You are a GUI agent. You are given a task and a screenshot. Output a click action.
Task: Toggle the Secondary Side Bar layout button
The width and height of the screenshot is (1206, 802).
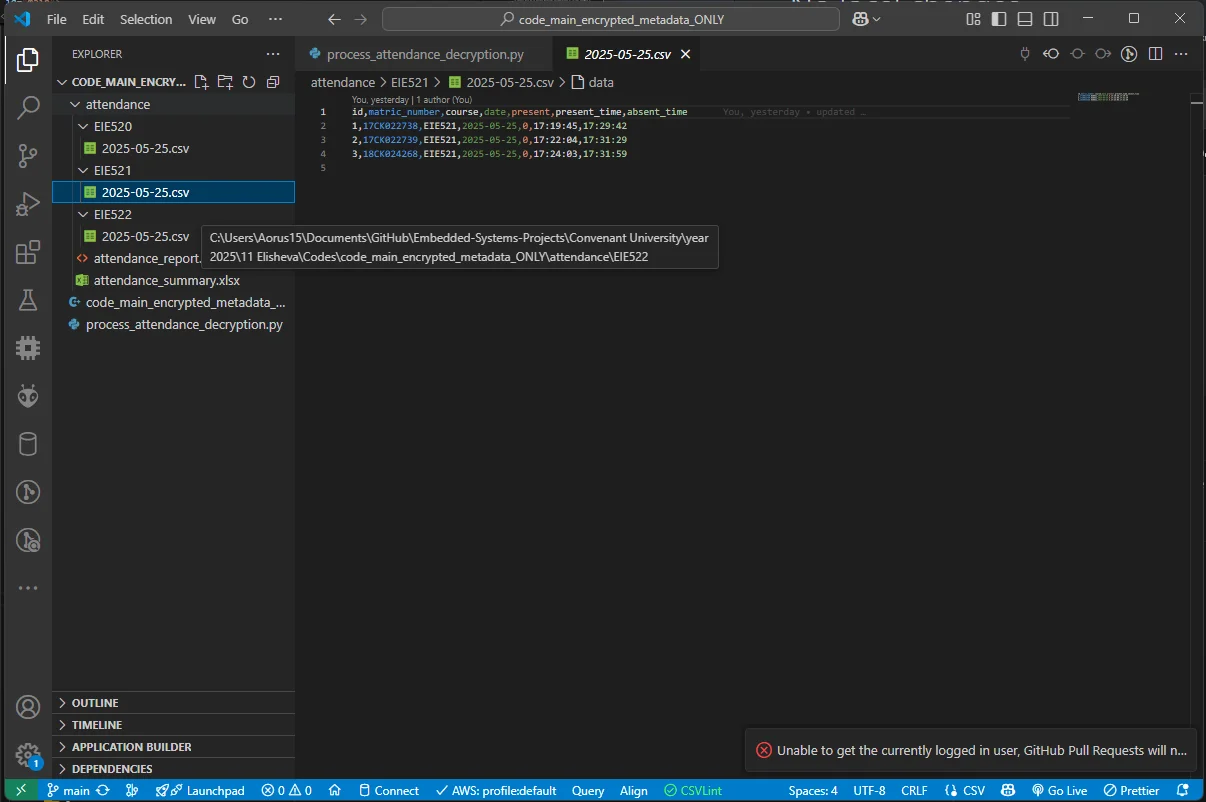tap(1051, 19)
